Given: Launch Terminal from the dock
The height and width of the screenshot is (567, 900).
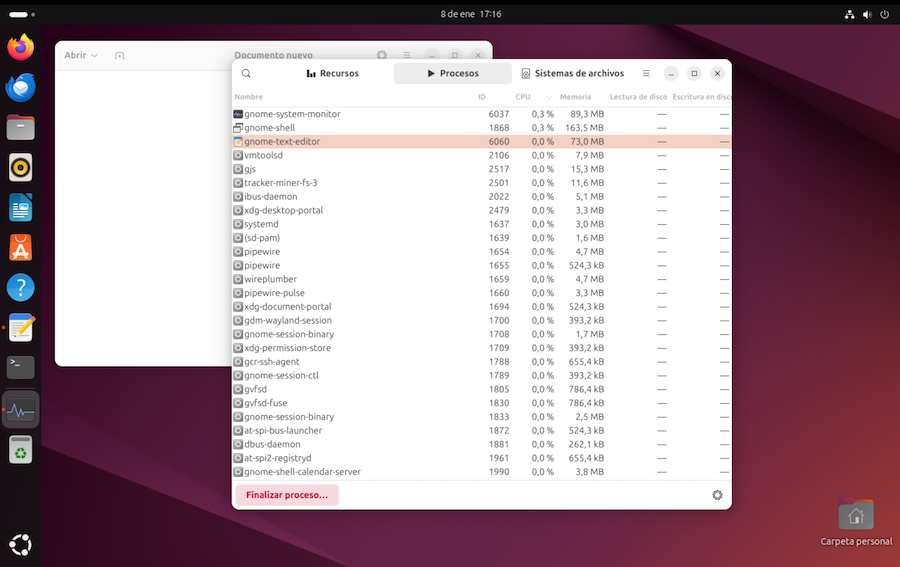Looking at the screenshot, I should coord(20,367).
